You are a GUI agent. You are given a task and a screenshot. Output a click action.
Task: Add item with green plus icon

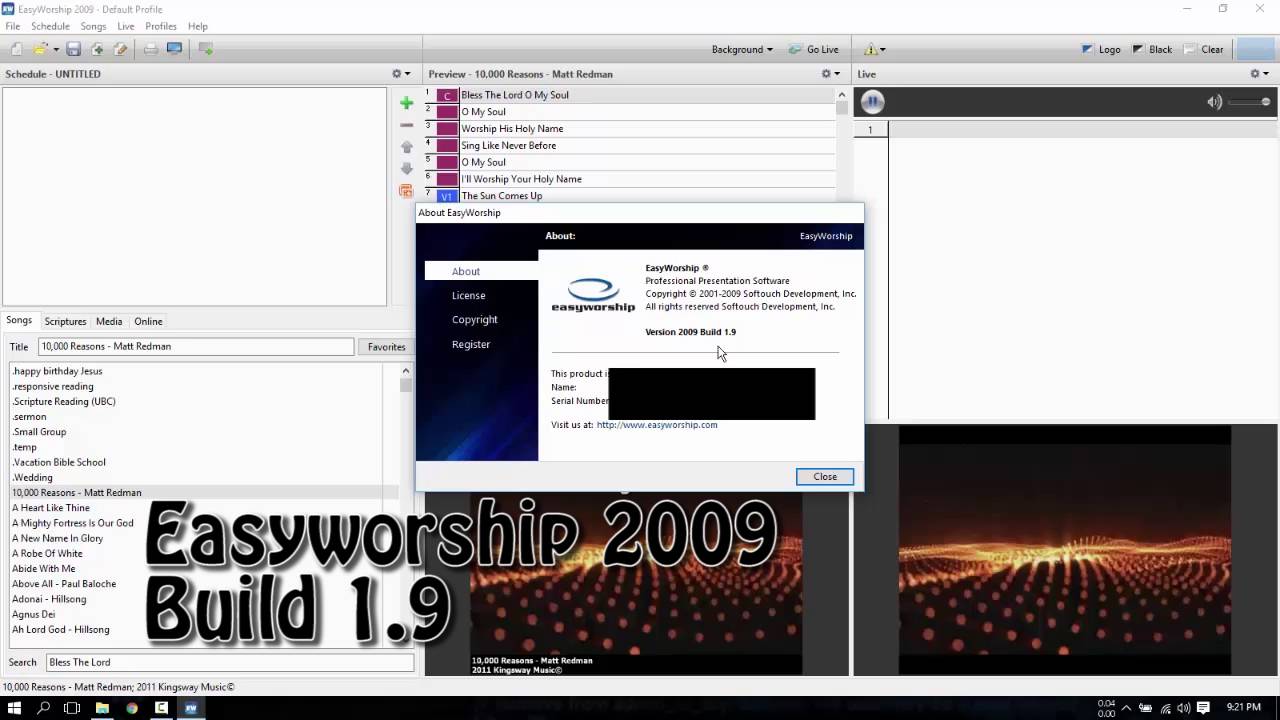tap(406, 103)
